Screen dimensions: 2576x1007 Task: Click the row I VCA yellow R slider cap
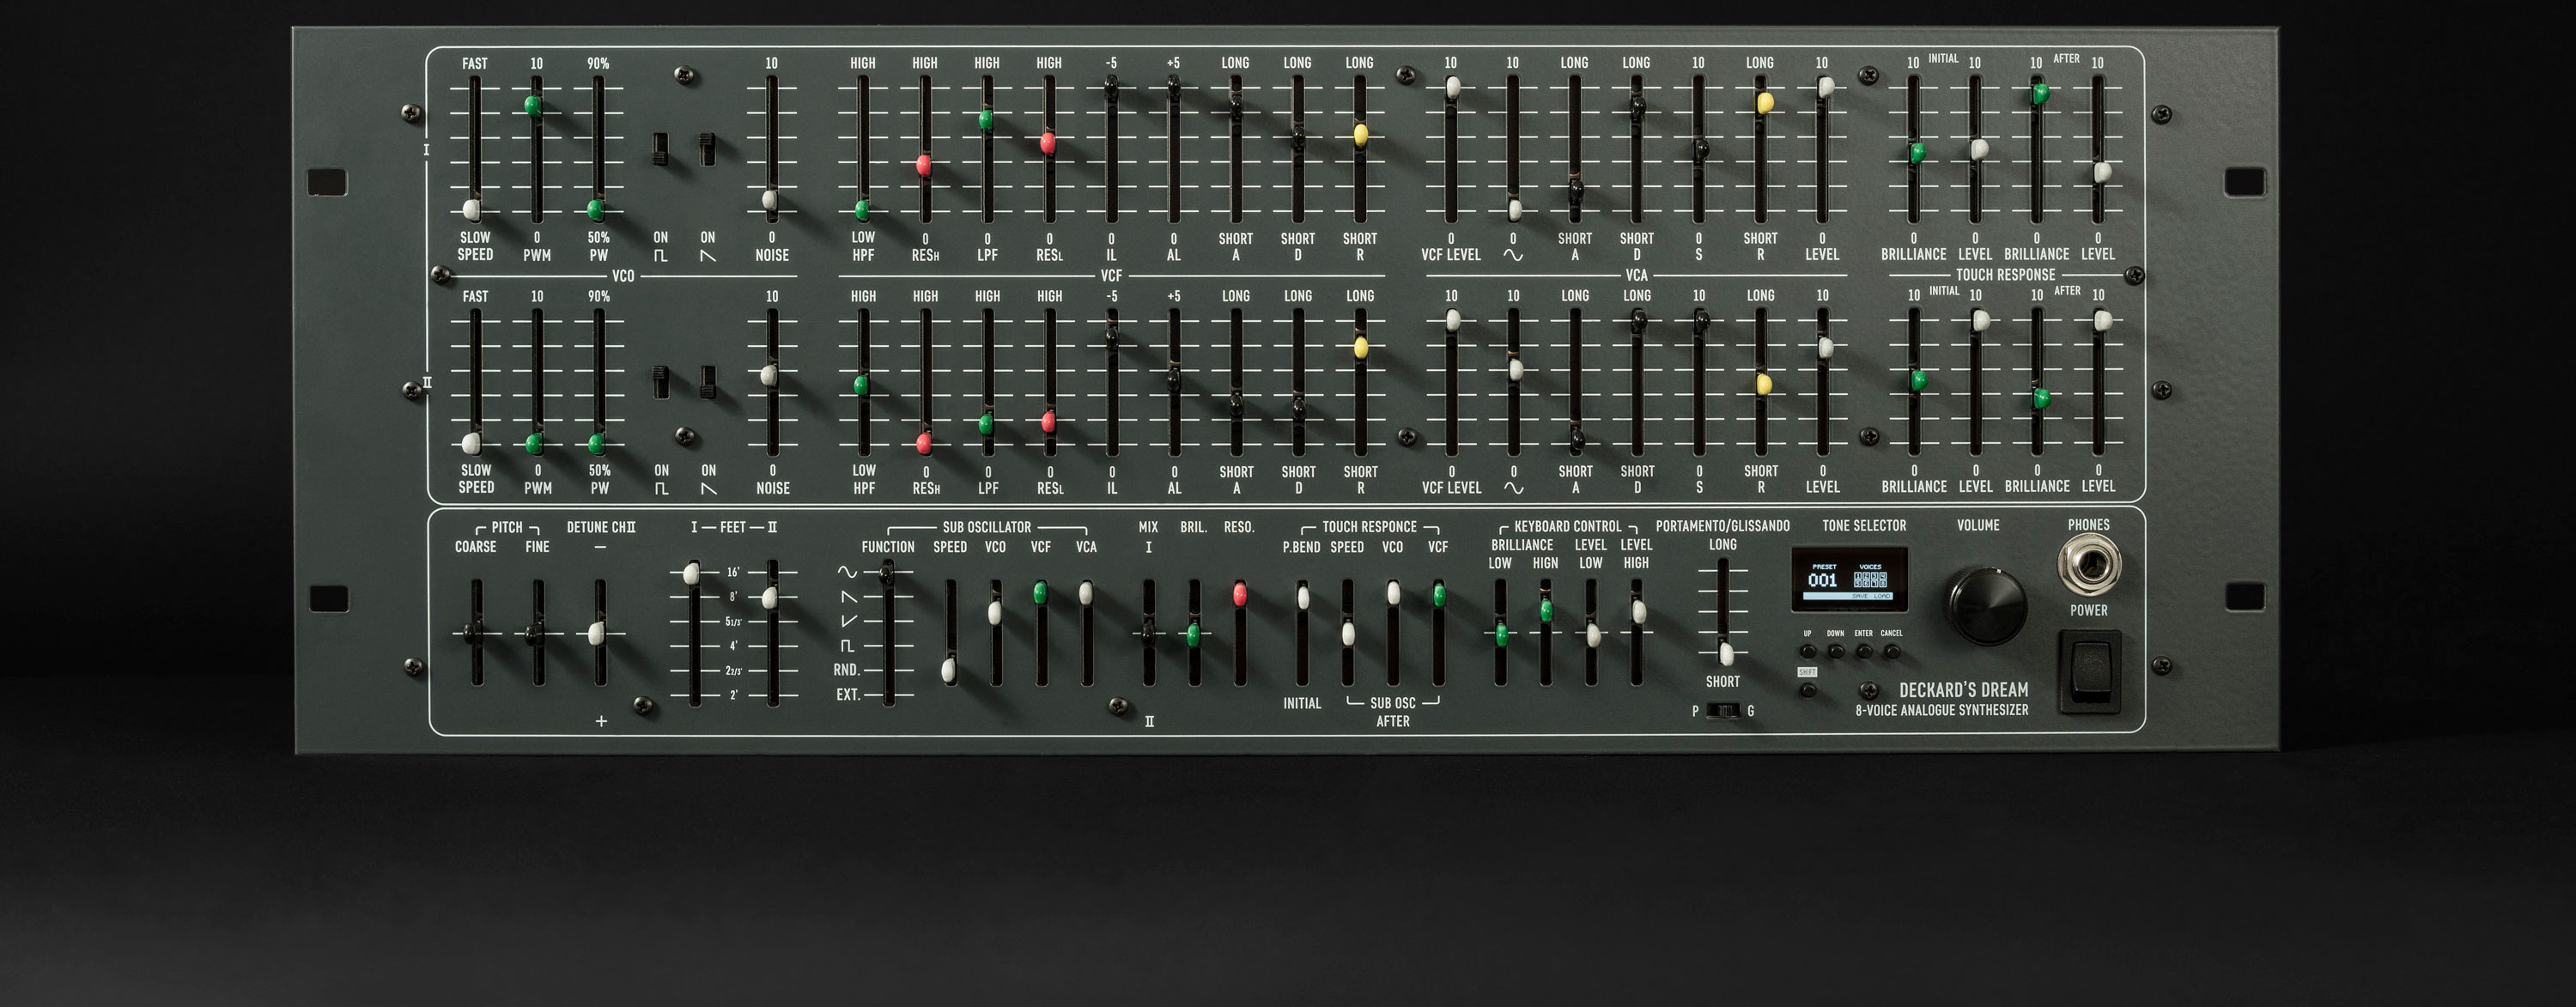pyautogui.click(x=1765, y=102)
